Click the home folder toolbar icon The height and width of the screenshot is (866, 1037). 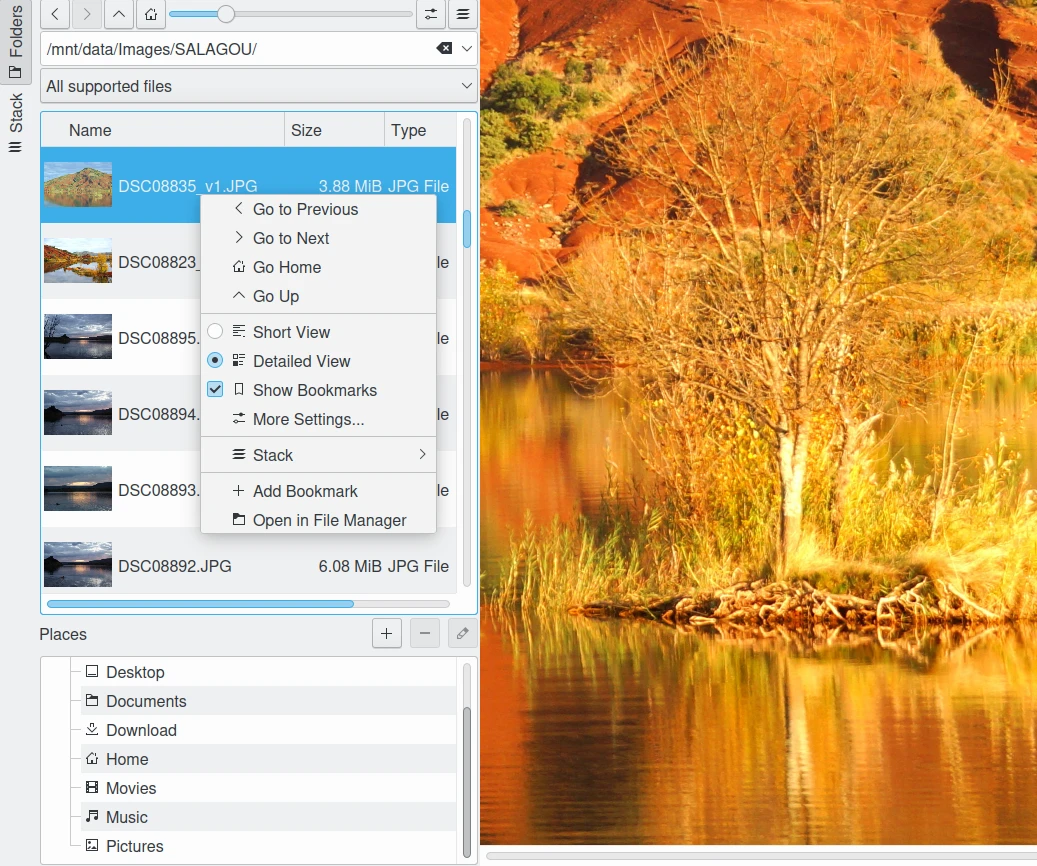click(150, 14)
